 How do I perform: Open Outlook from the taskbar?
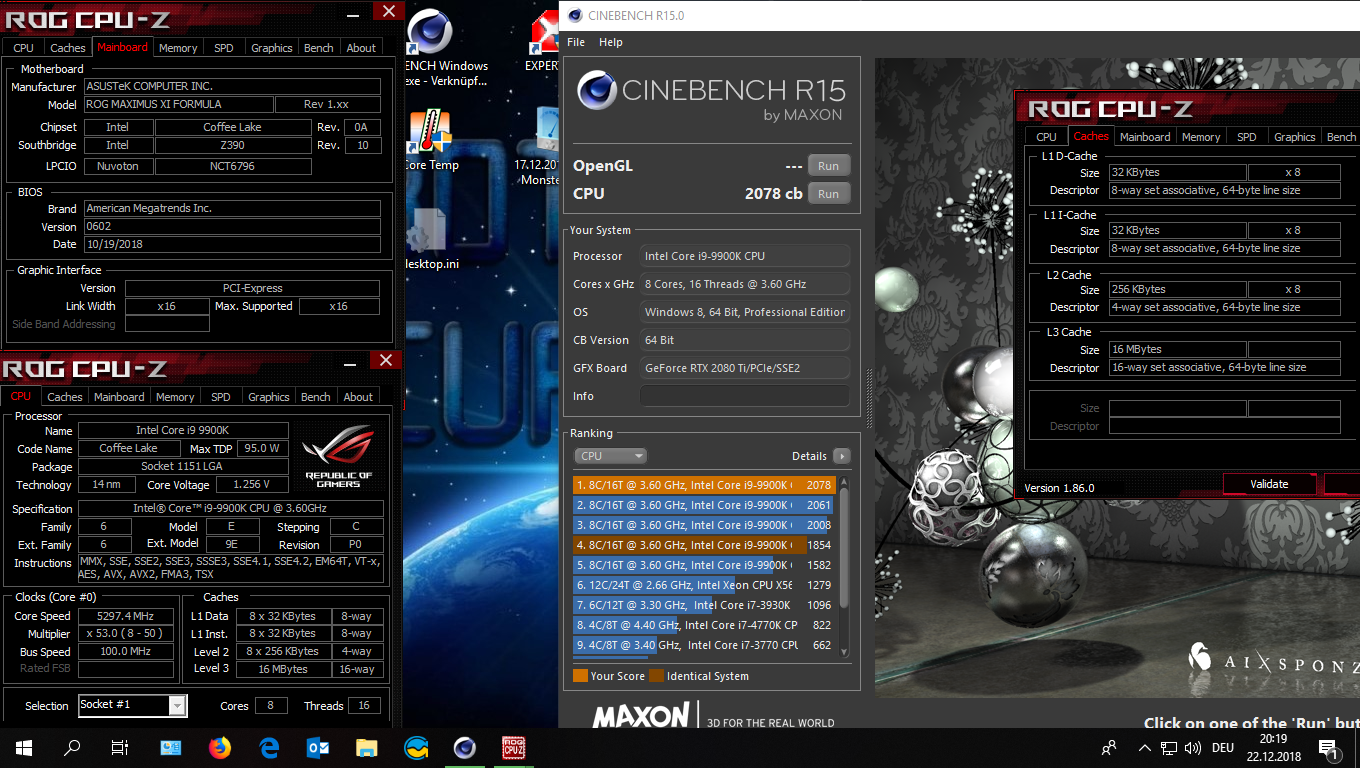tap(318, 747)
